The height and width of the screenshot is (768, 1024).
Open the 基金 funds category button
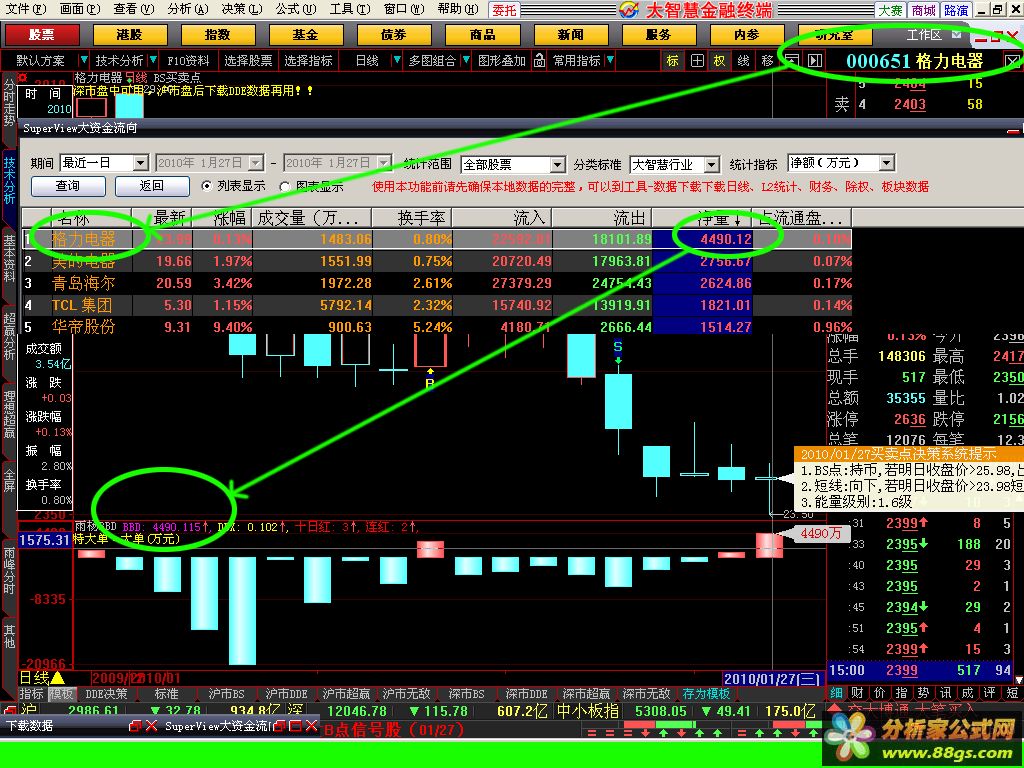tap(305, 35)
